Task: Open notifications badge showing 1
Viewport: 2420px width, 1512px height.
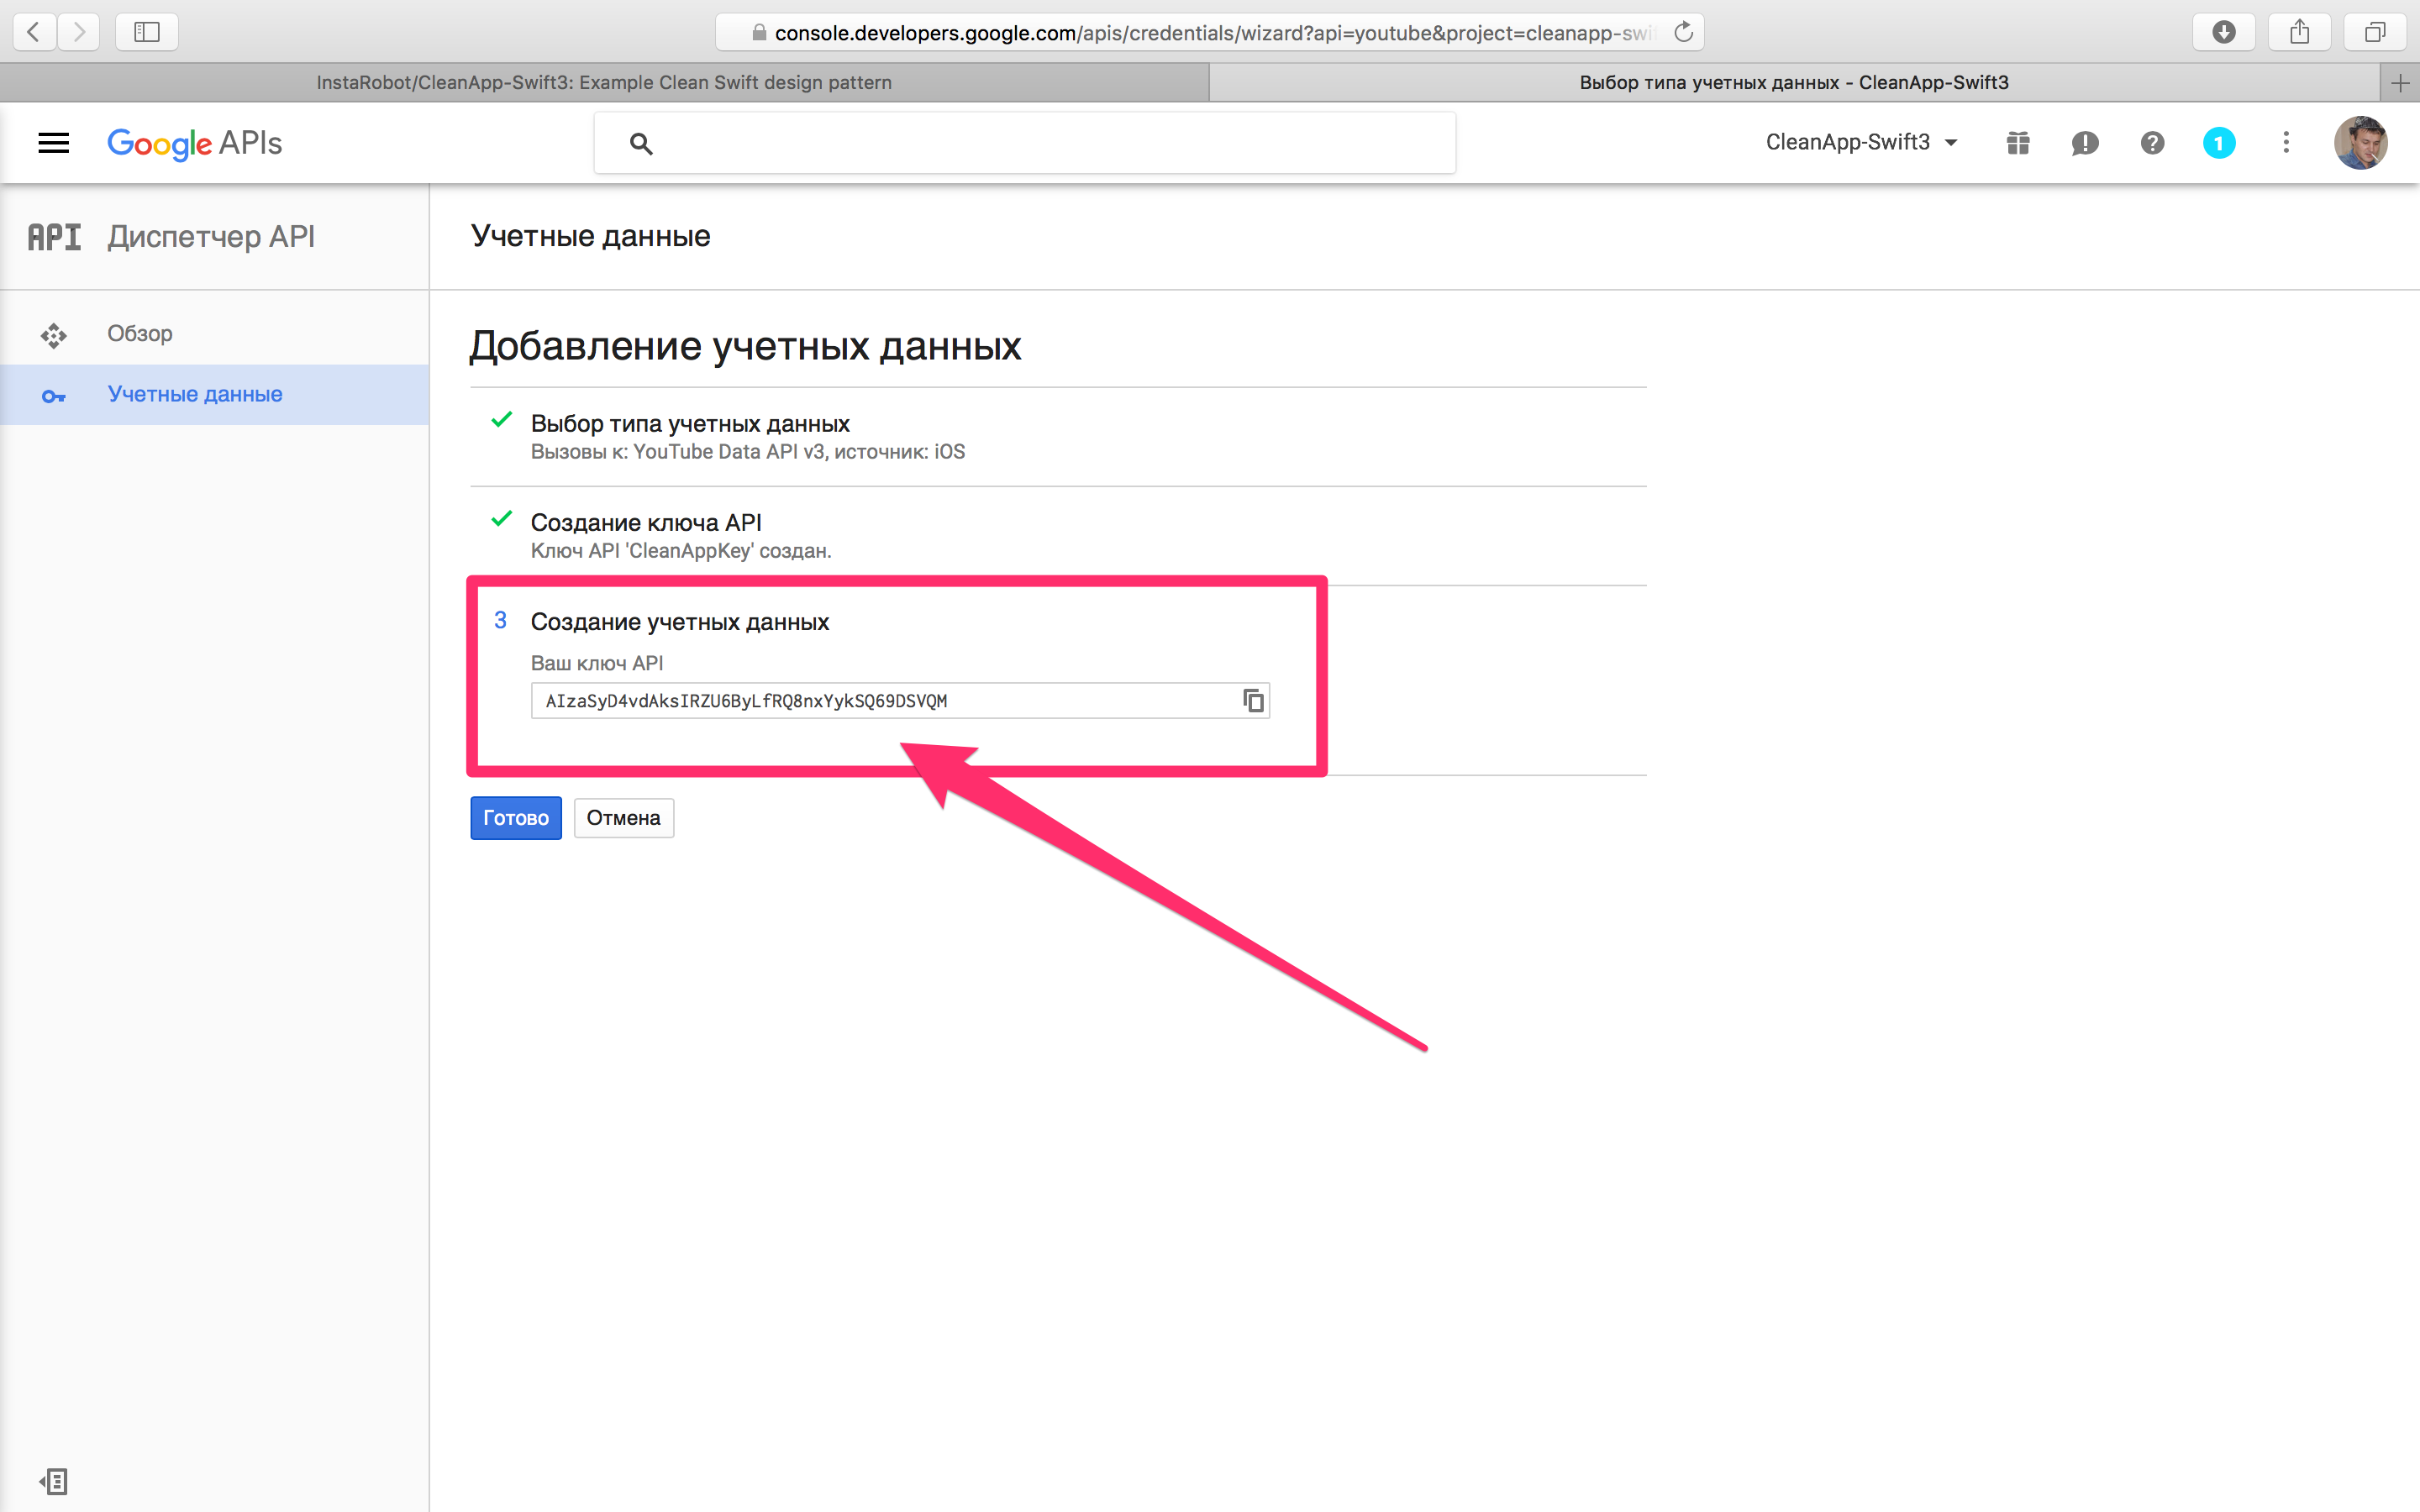Action: point(2218,143)
